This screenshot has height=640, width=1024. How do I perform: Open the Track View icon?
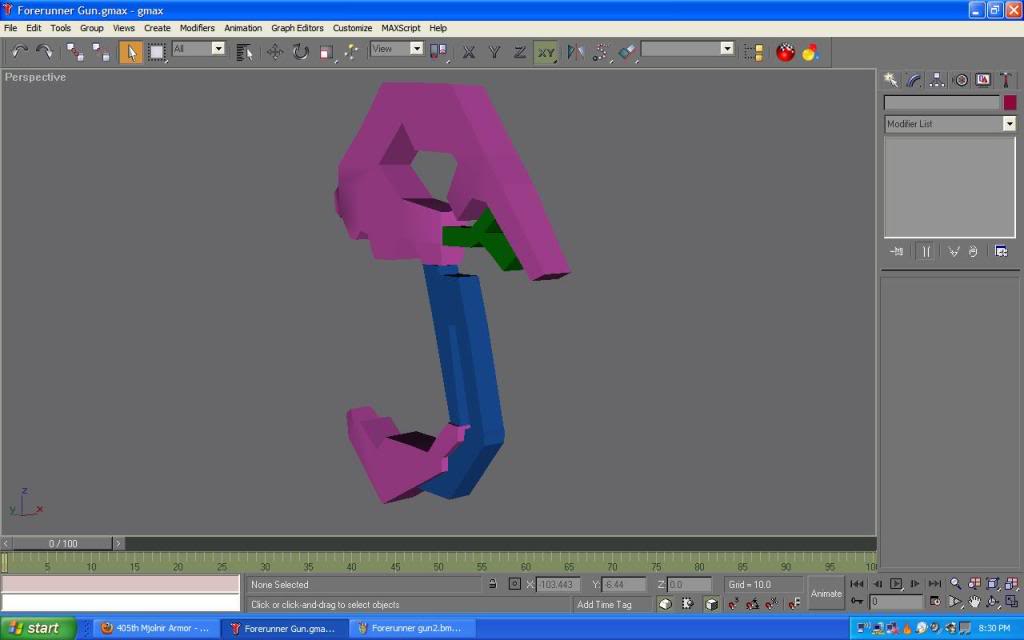tap(754, 52)
